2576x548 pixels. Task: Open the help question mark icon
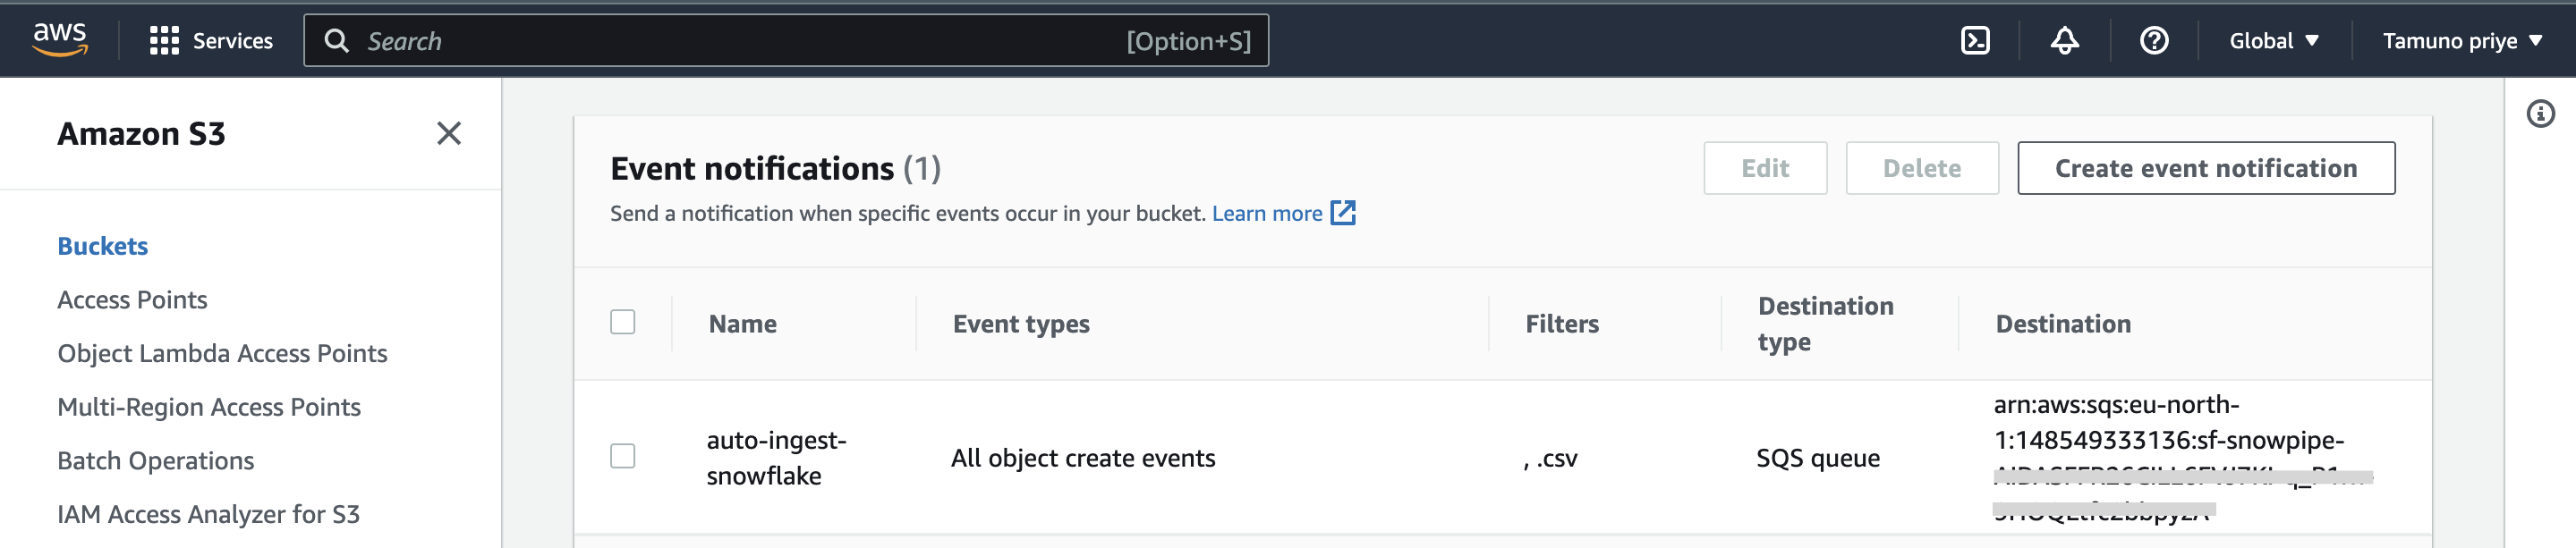coord(2153,41)
